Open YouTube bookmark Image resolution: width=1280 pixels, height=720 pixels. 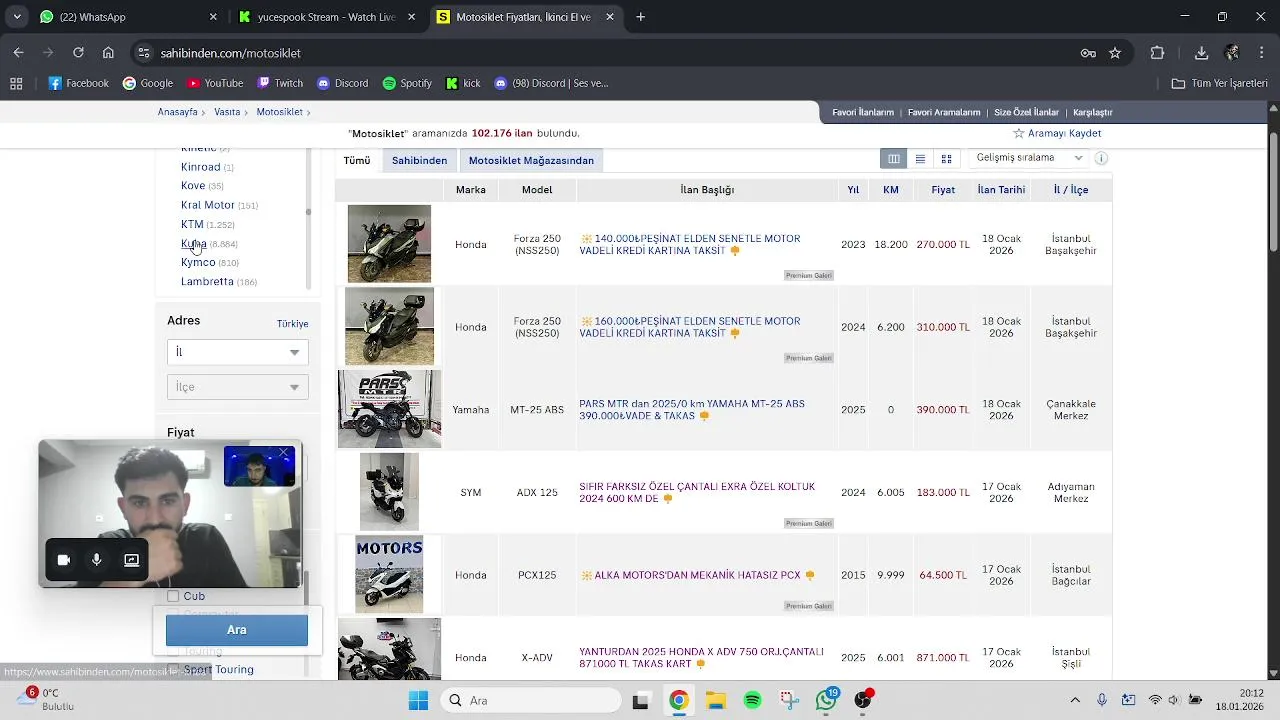coord(214,83)
